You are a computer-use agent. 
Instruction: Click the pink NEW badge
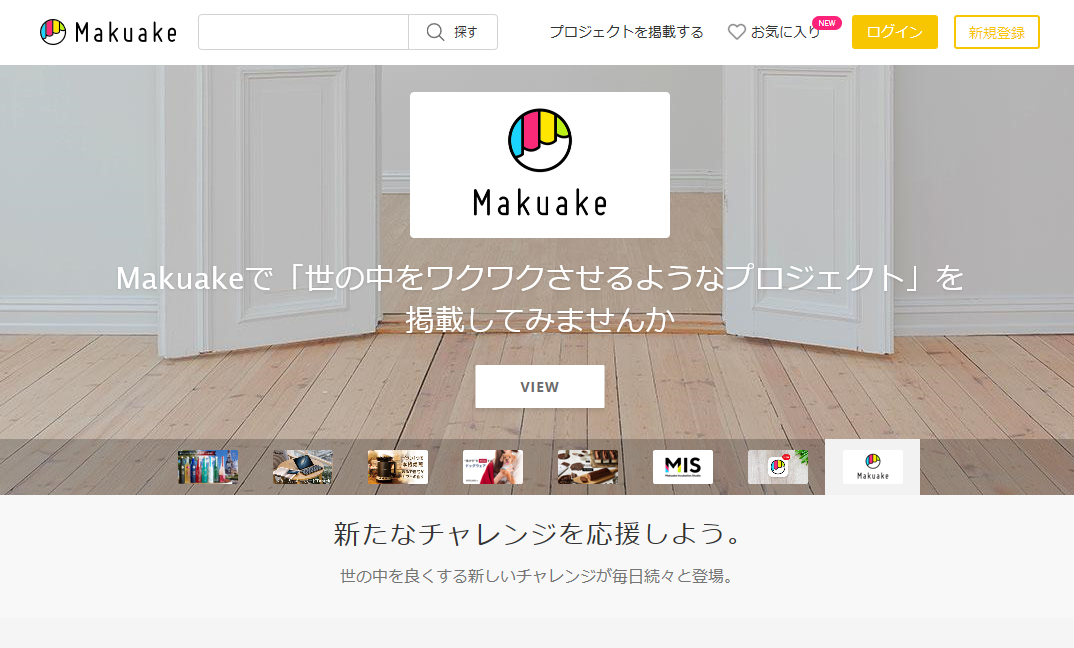tap(827, 23)
